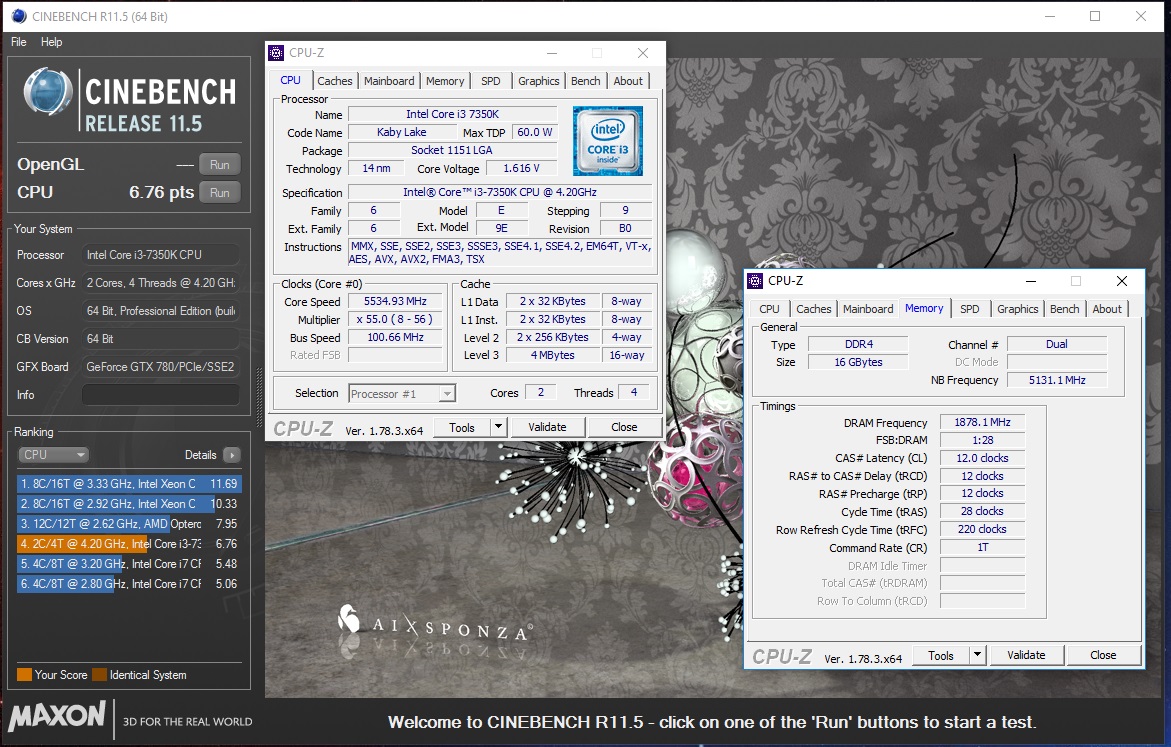1171x747 pixels.
Task: Click the Core Voltage value 1.616 V
Action: (521, 168)
